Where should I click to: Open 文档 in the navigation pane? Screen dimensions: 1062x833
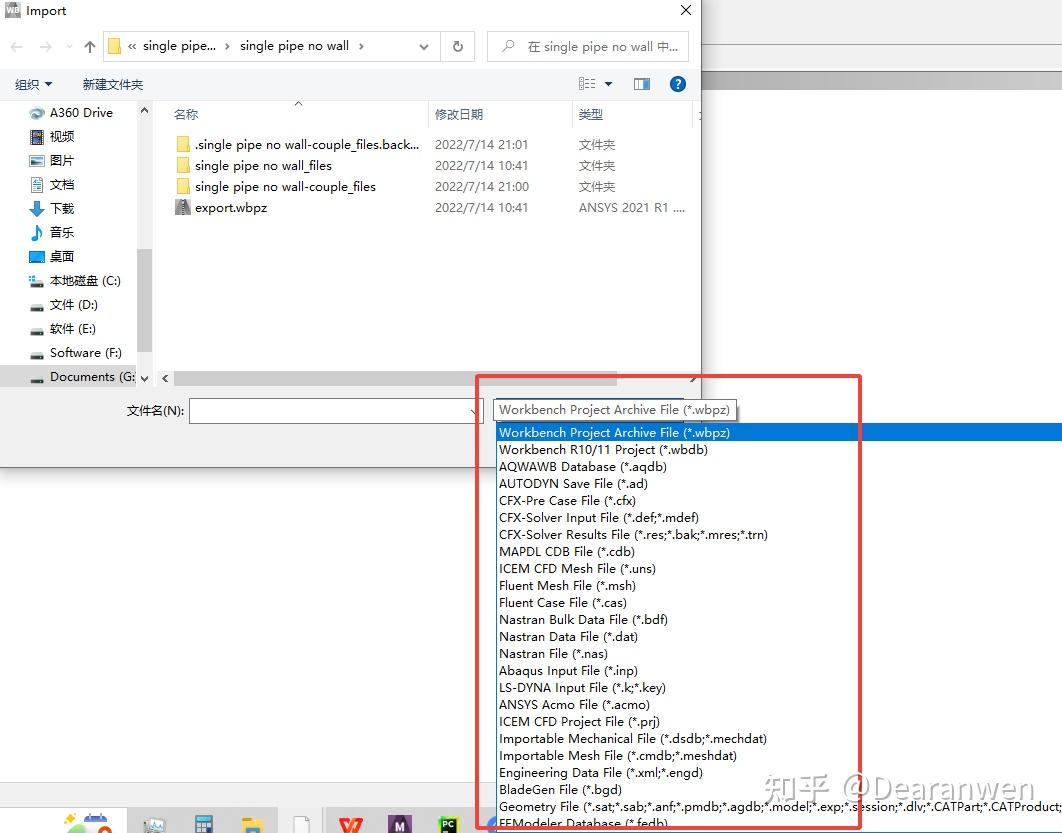point(52,185)
